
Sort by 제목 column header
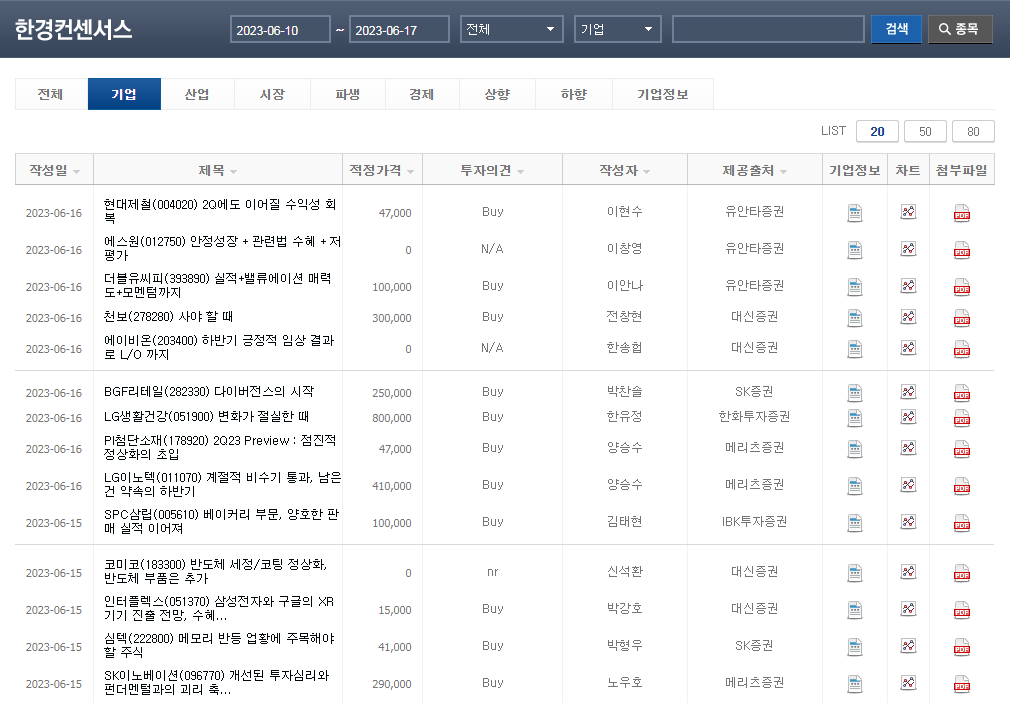coord(218,170)
